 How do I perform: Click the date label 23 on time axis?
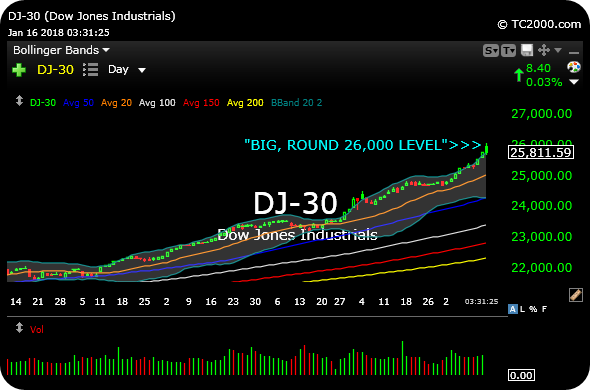[233, 302]
